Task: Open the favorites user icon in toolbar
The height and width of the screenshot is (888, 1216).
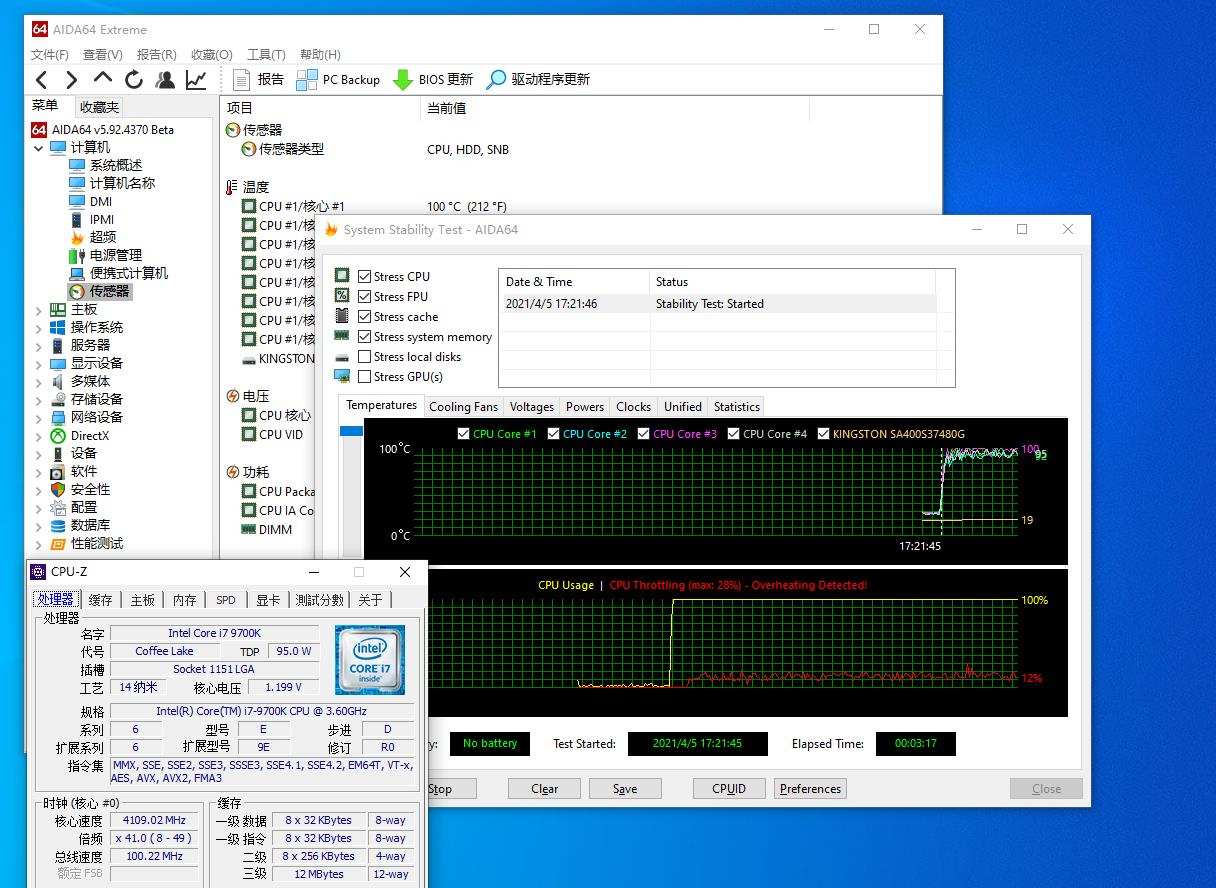Action: [165, 80]
